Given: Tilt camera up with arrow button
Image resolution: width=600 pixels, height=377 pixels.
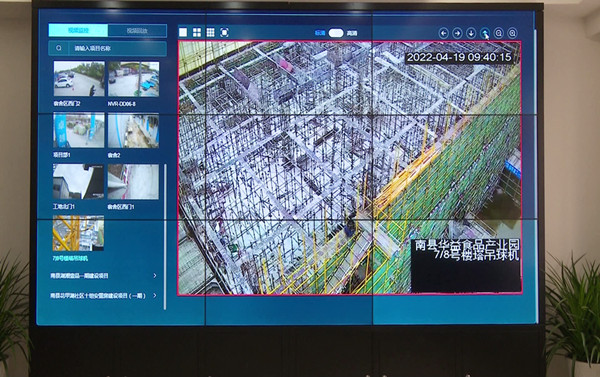Looking at the screenshot, I should (x=484, y=33).
